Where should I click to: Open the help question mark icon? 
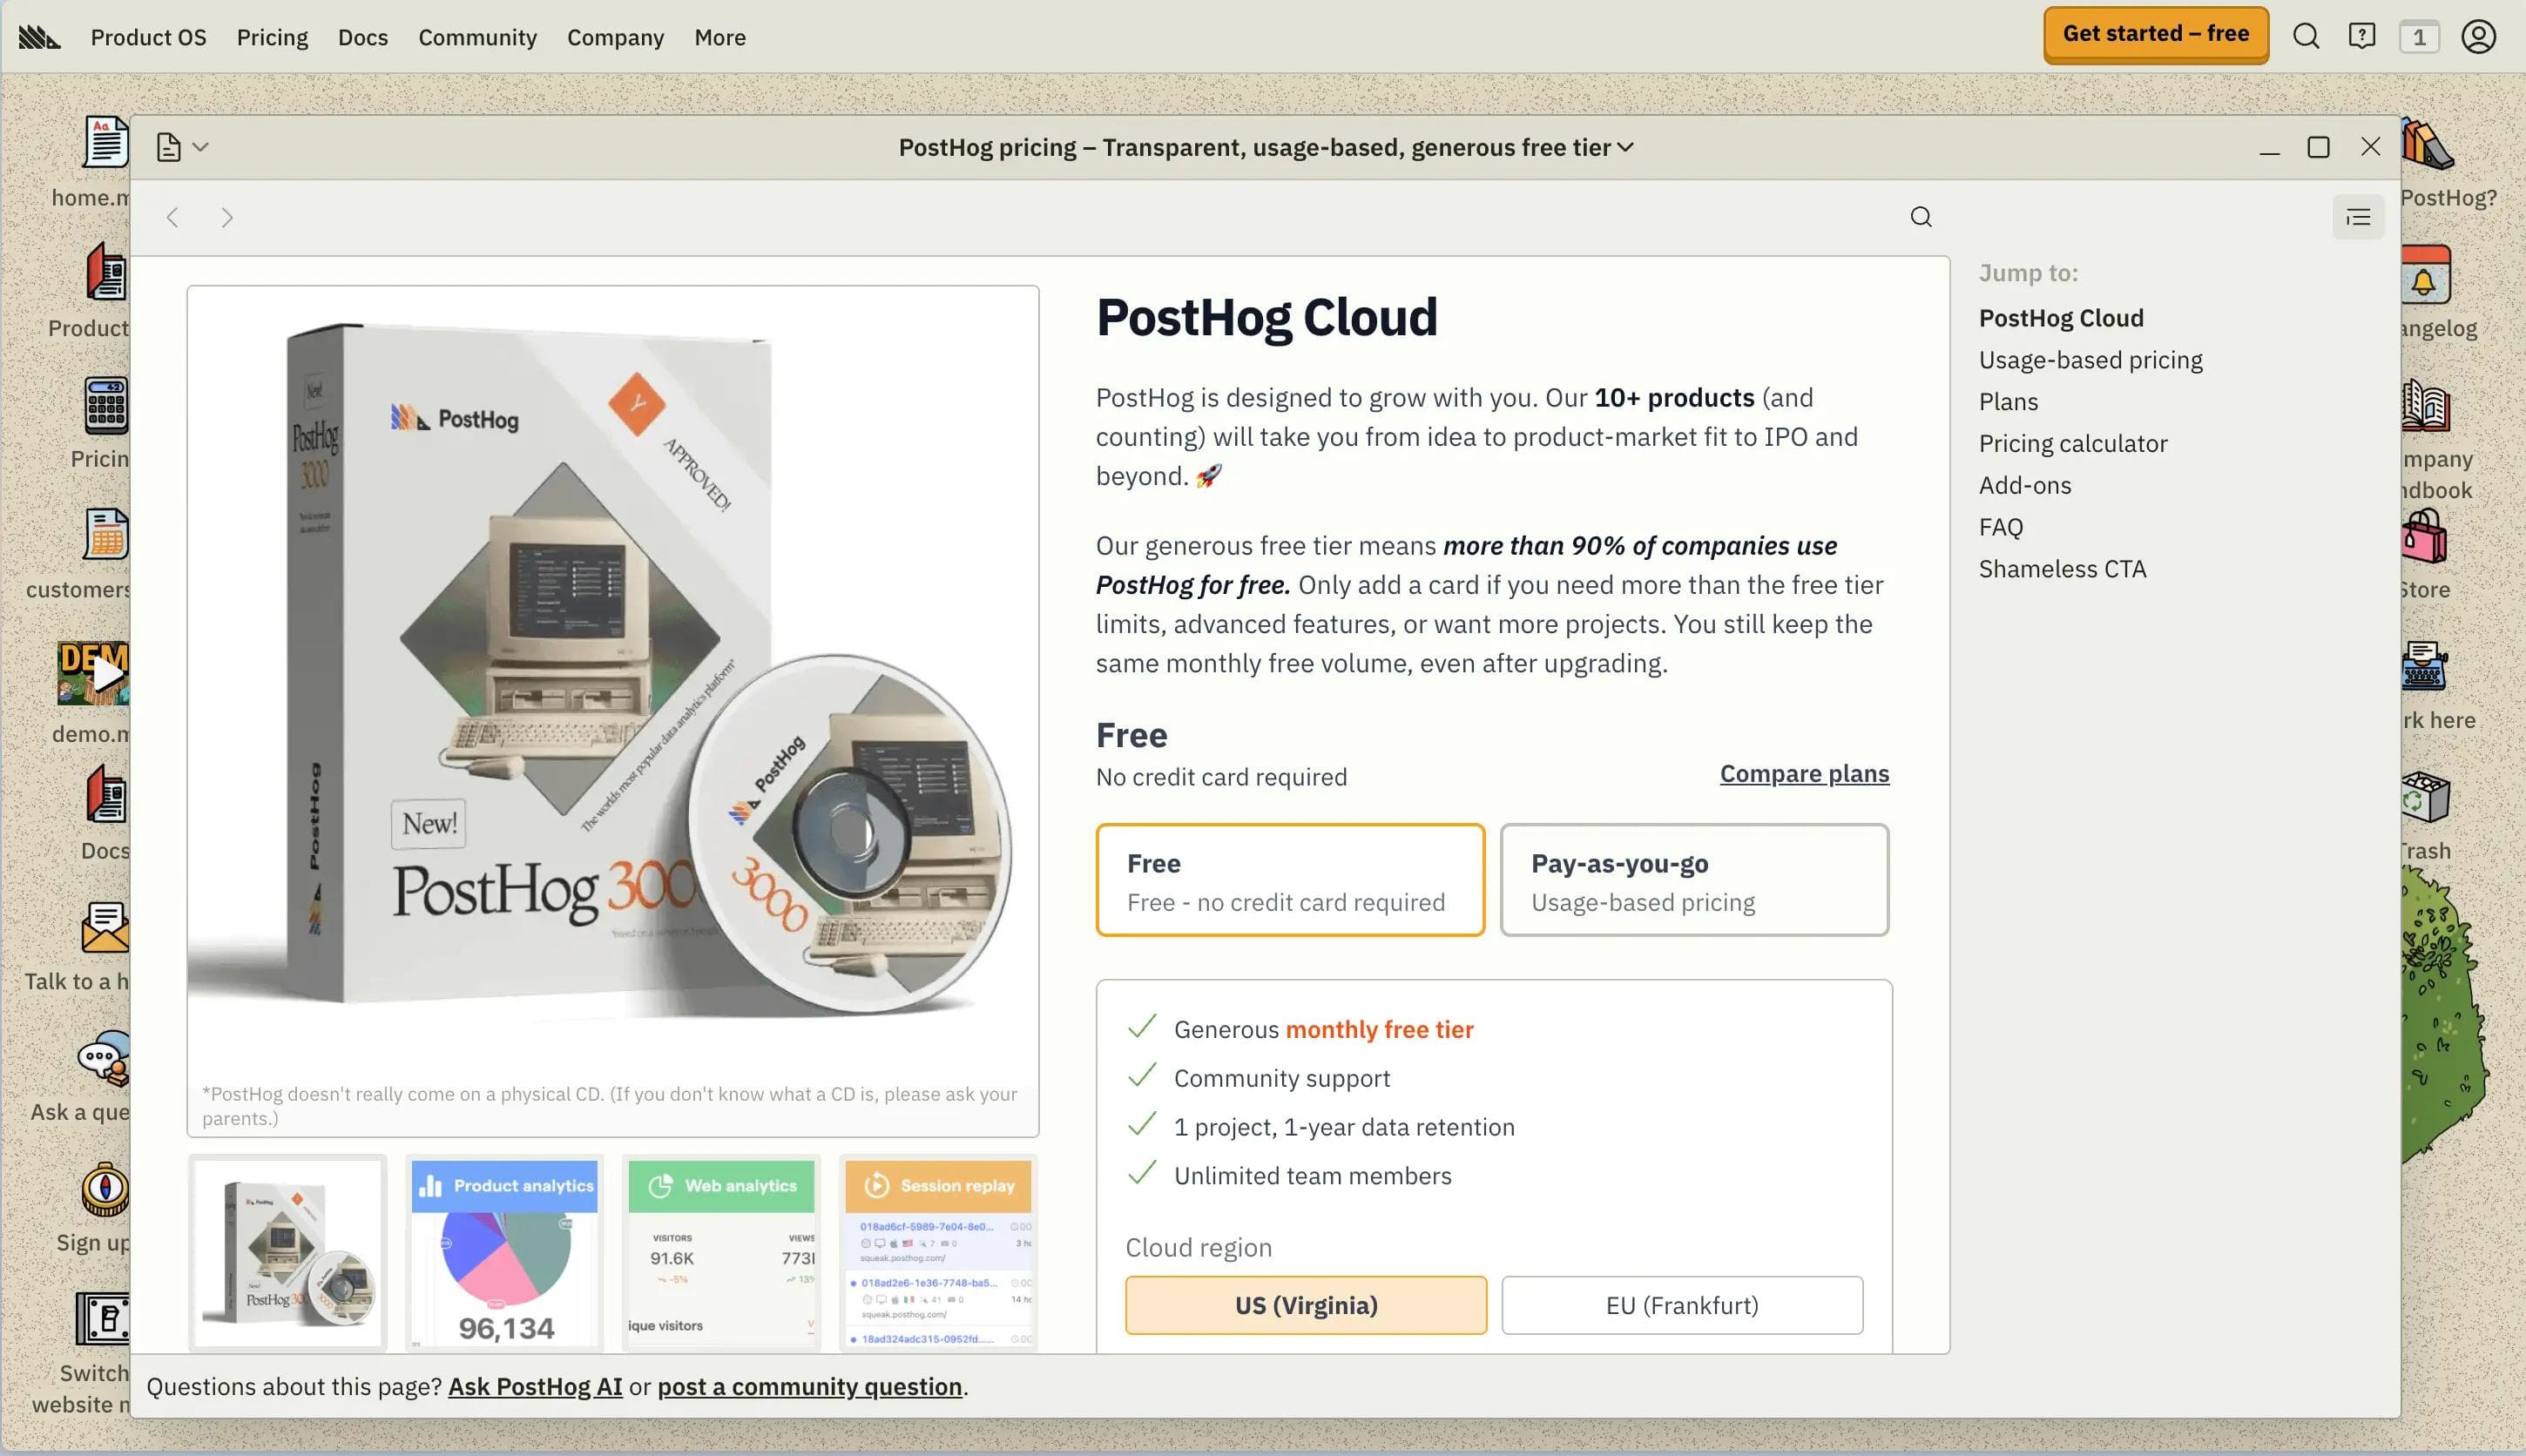point(2362,37)
